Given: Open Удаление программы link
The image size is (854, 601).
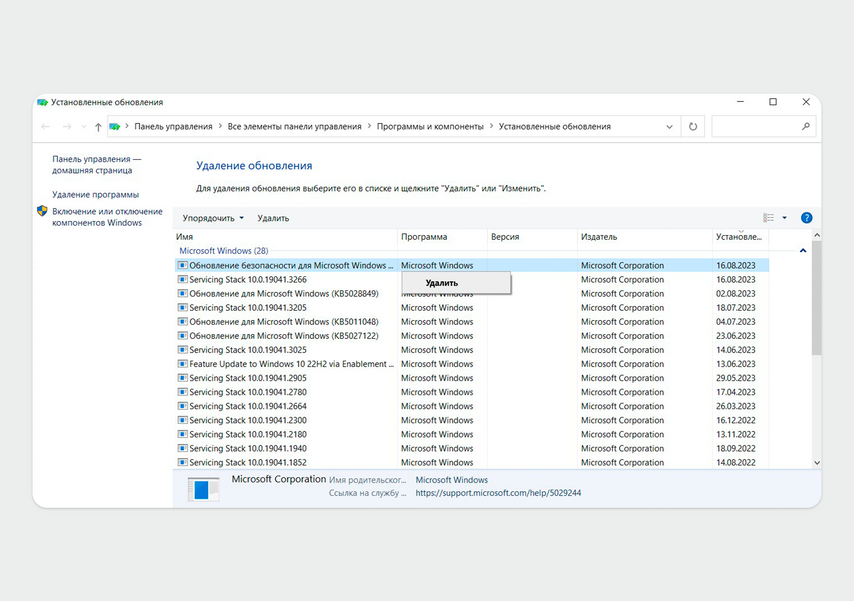Looking at the screenshot, I should 95,195.
